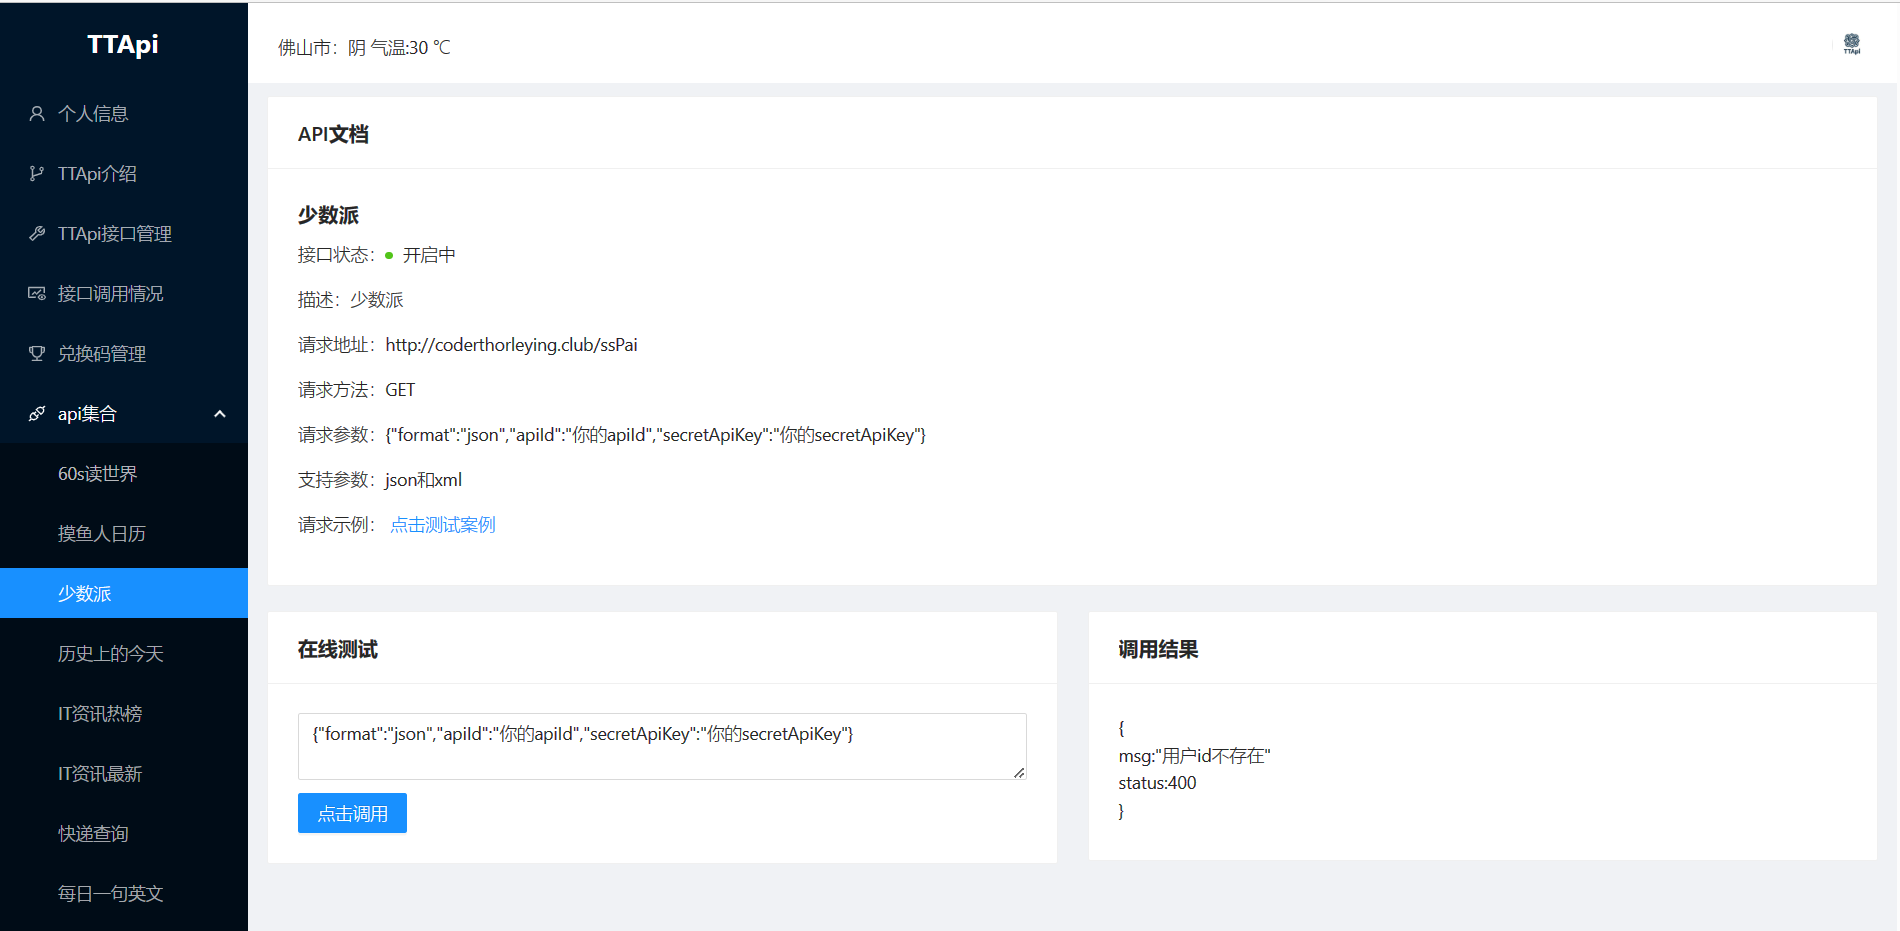
Task: Click the branch icon beside TTApi介绍
Action: 37,174
